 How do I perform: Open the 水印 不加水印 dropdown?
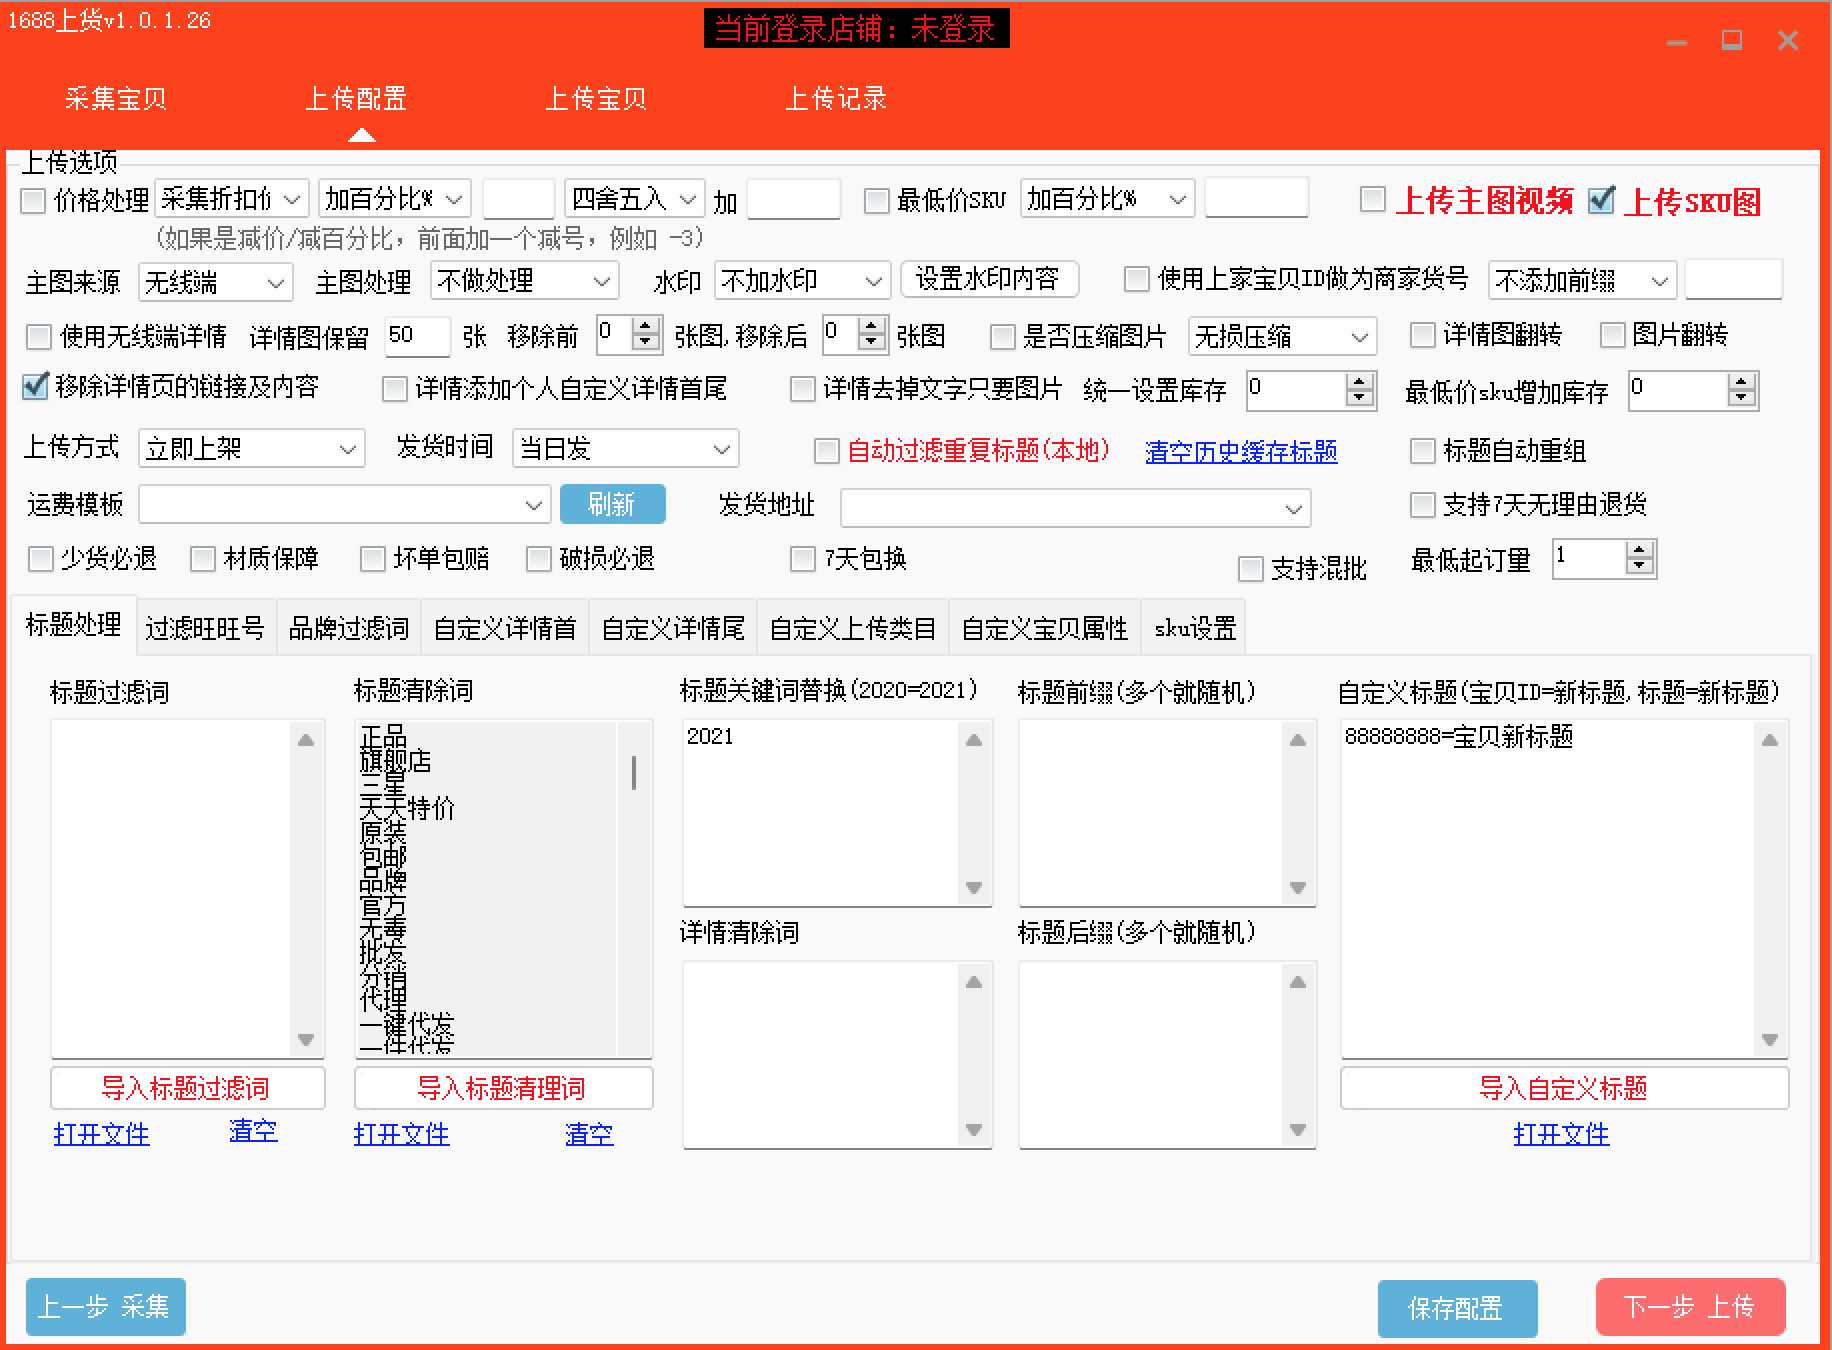[802, 281]
